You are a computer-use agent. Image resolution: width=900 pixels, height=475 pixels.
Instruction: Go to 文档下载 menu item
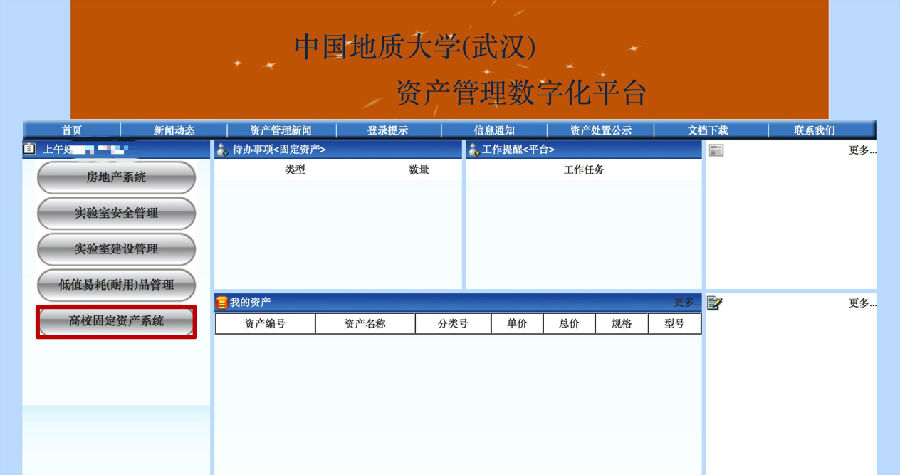(x=708, y=130)
